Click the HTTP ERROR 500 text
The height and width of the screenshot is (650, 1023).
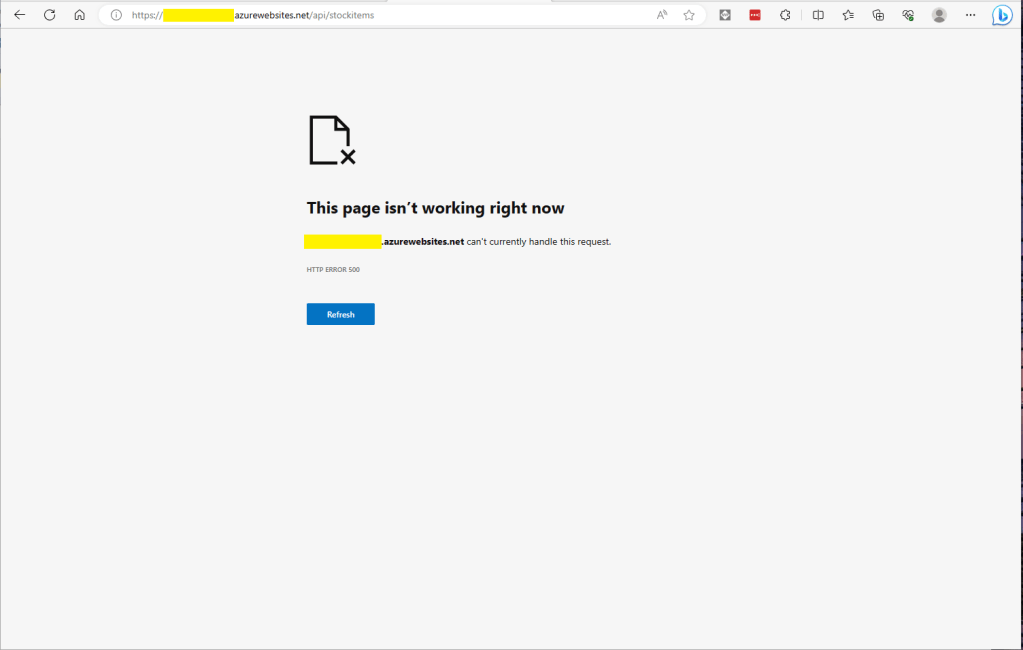[x=333, y=270]
